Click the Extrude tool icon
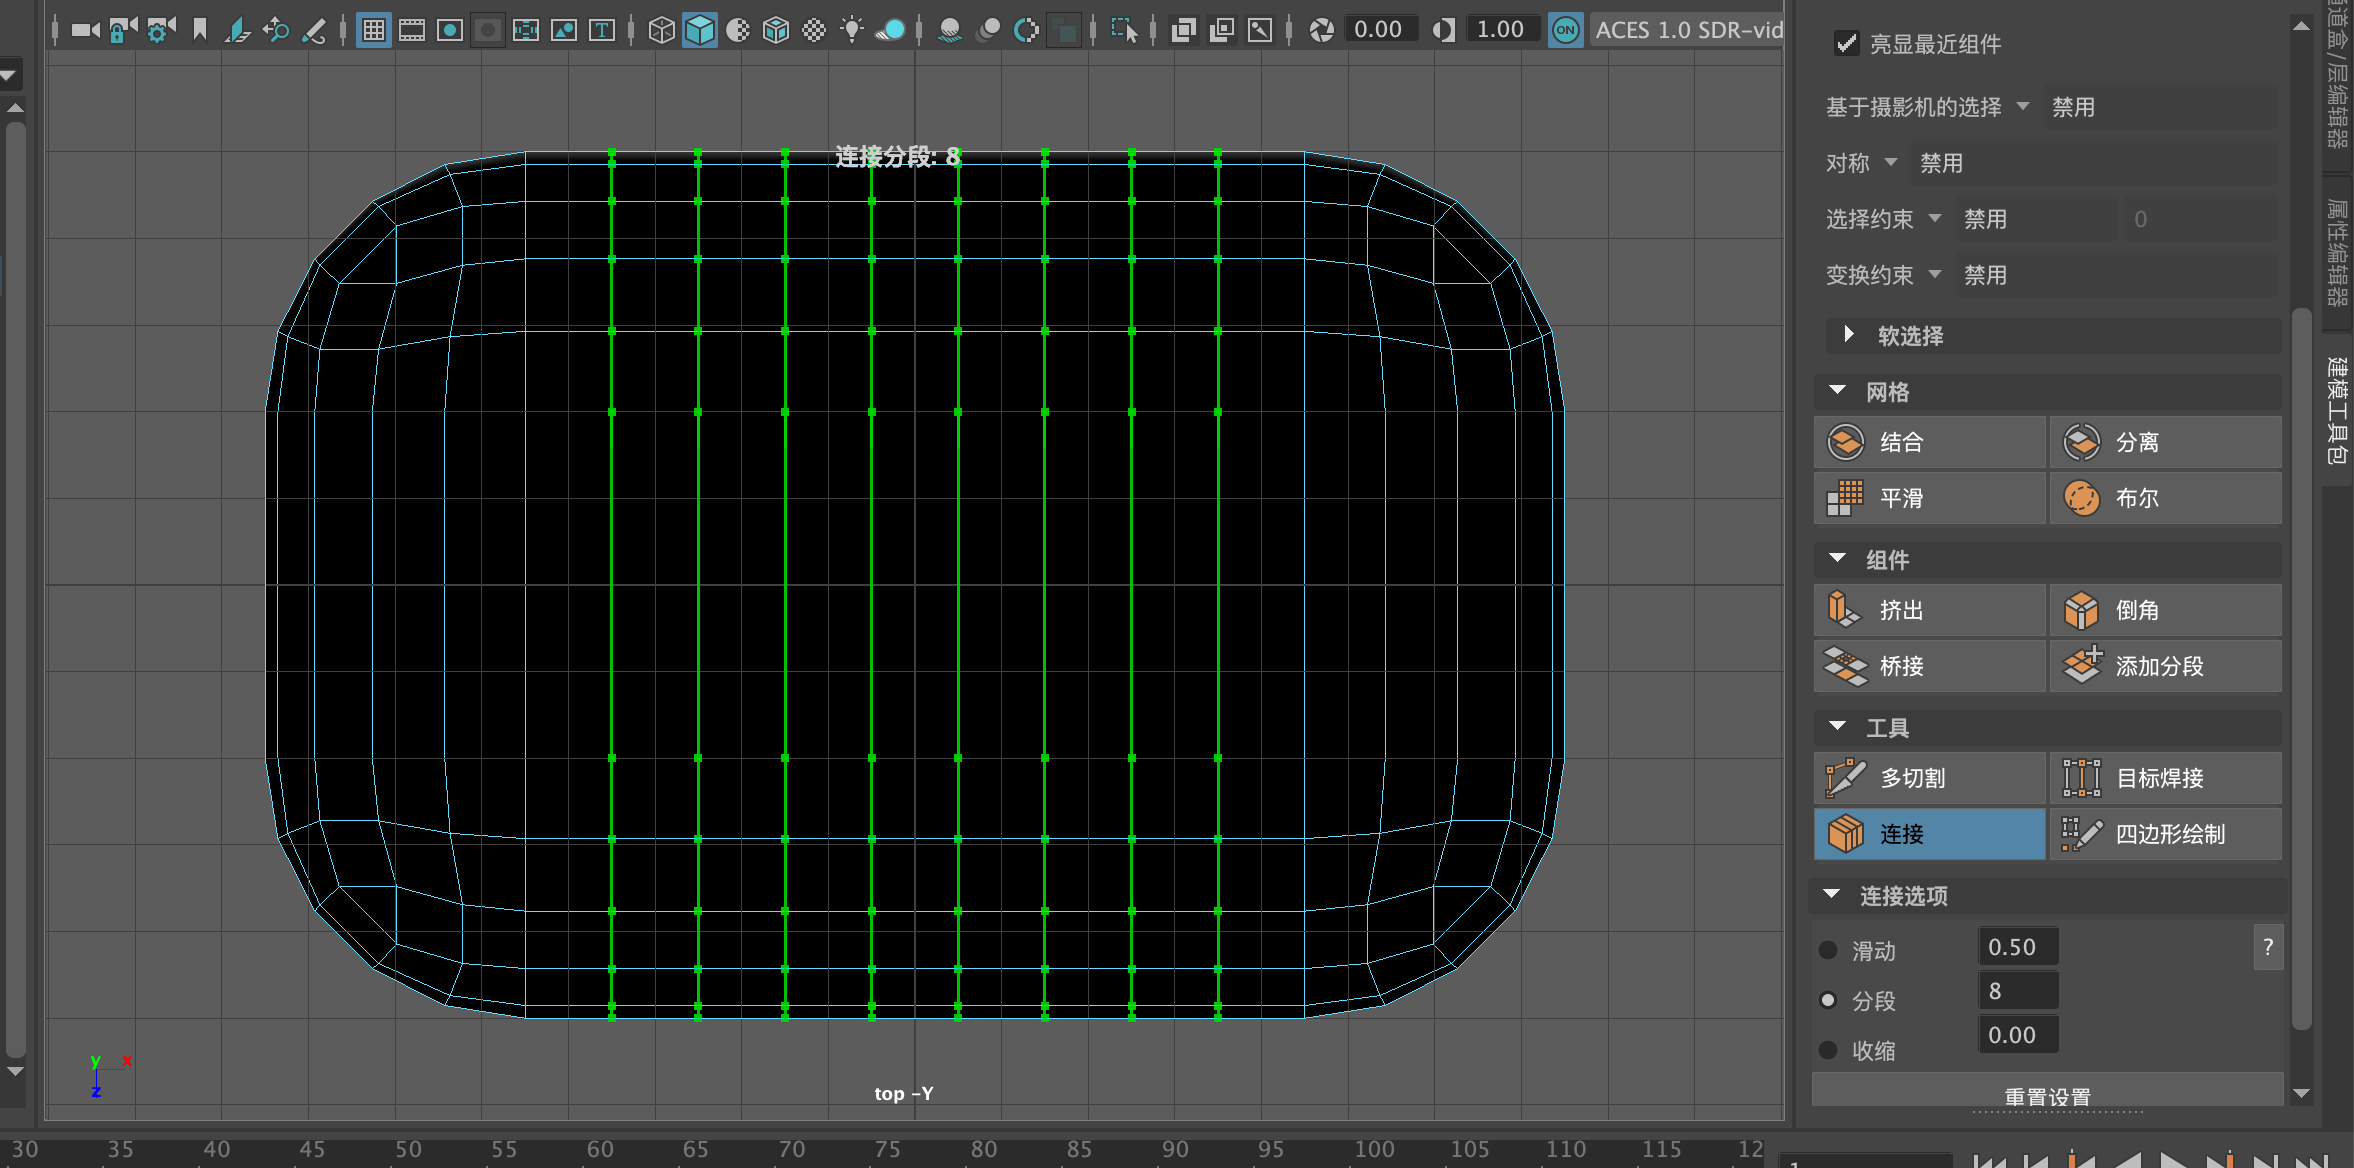The width and height of the screenshot is (2354, 1168). pyautogui.click(x=1845, y=610)
